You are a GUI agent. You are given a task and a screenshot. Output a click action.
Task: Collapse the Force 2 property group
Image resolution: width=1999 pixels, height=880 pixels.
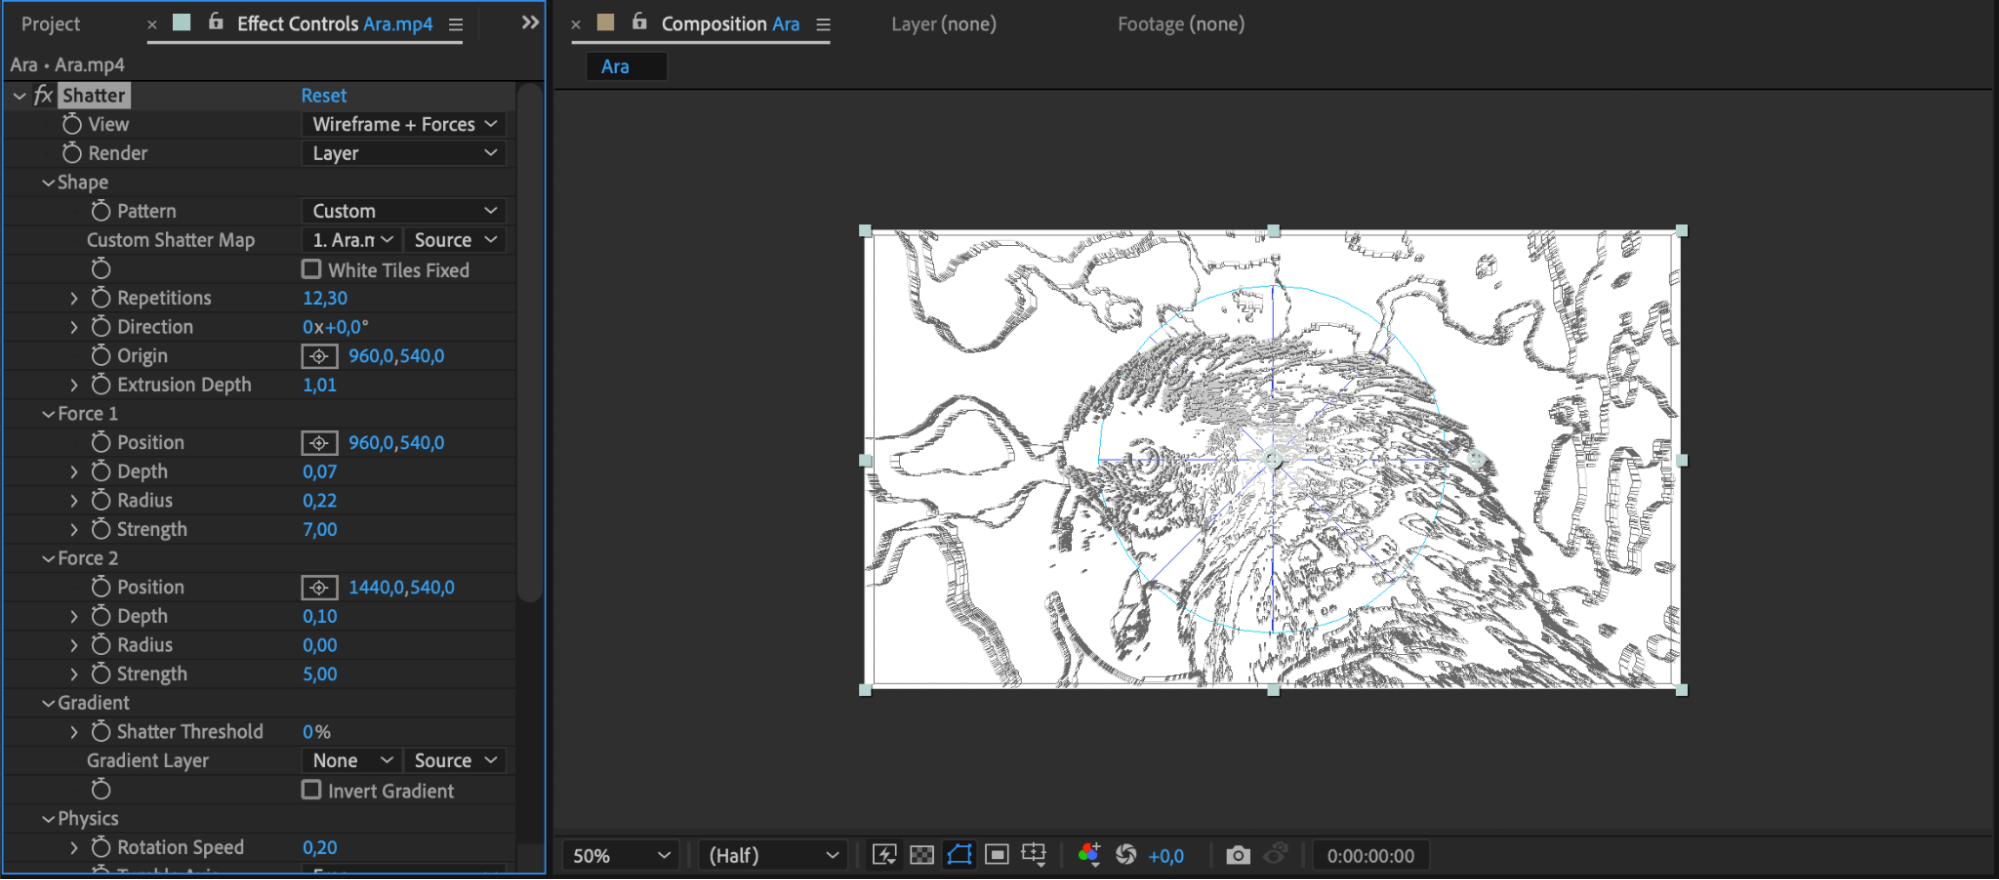[x=48, y=559]
